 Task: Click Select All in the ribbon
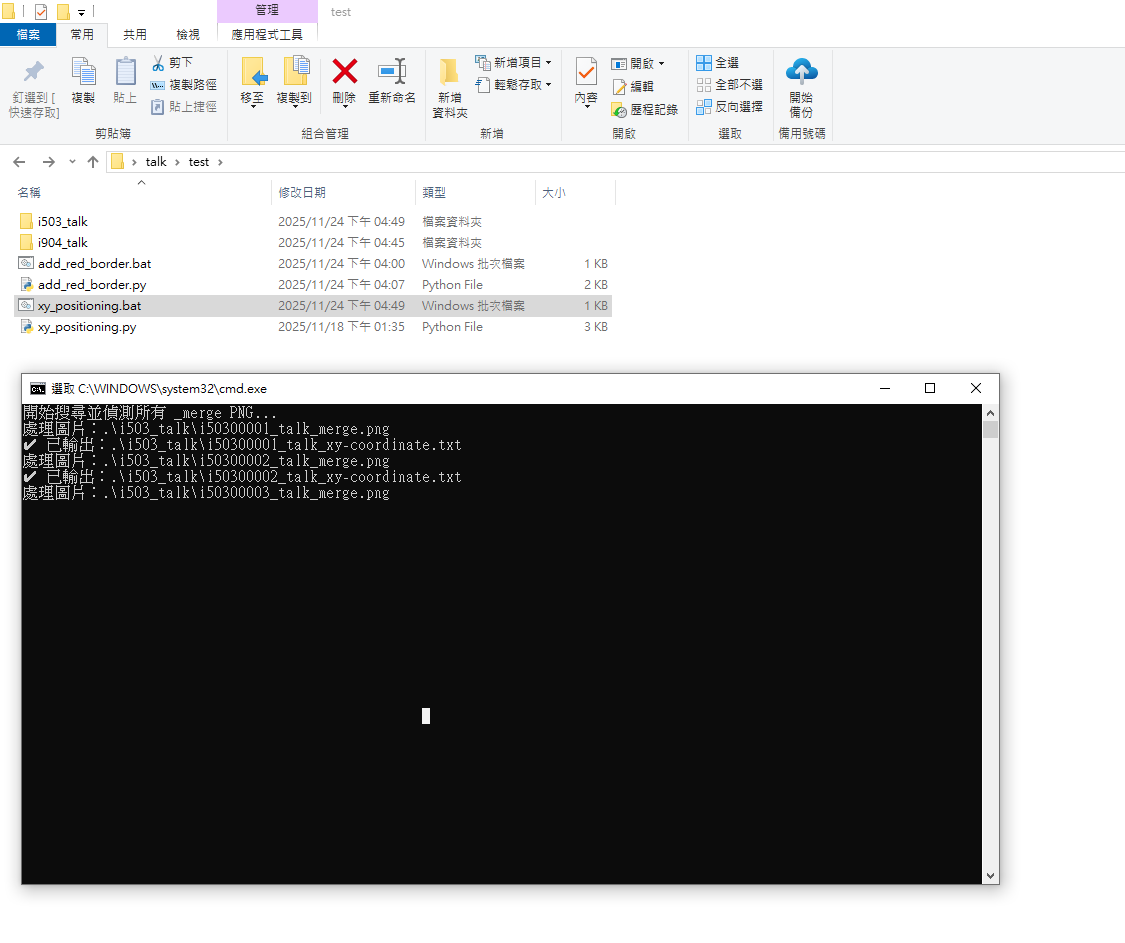[718, 63]
